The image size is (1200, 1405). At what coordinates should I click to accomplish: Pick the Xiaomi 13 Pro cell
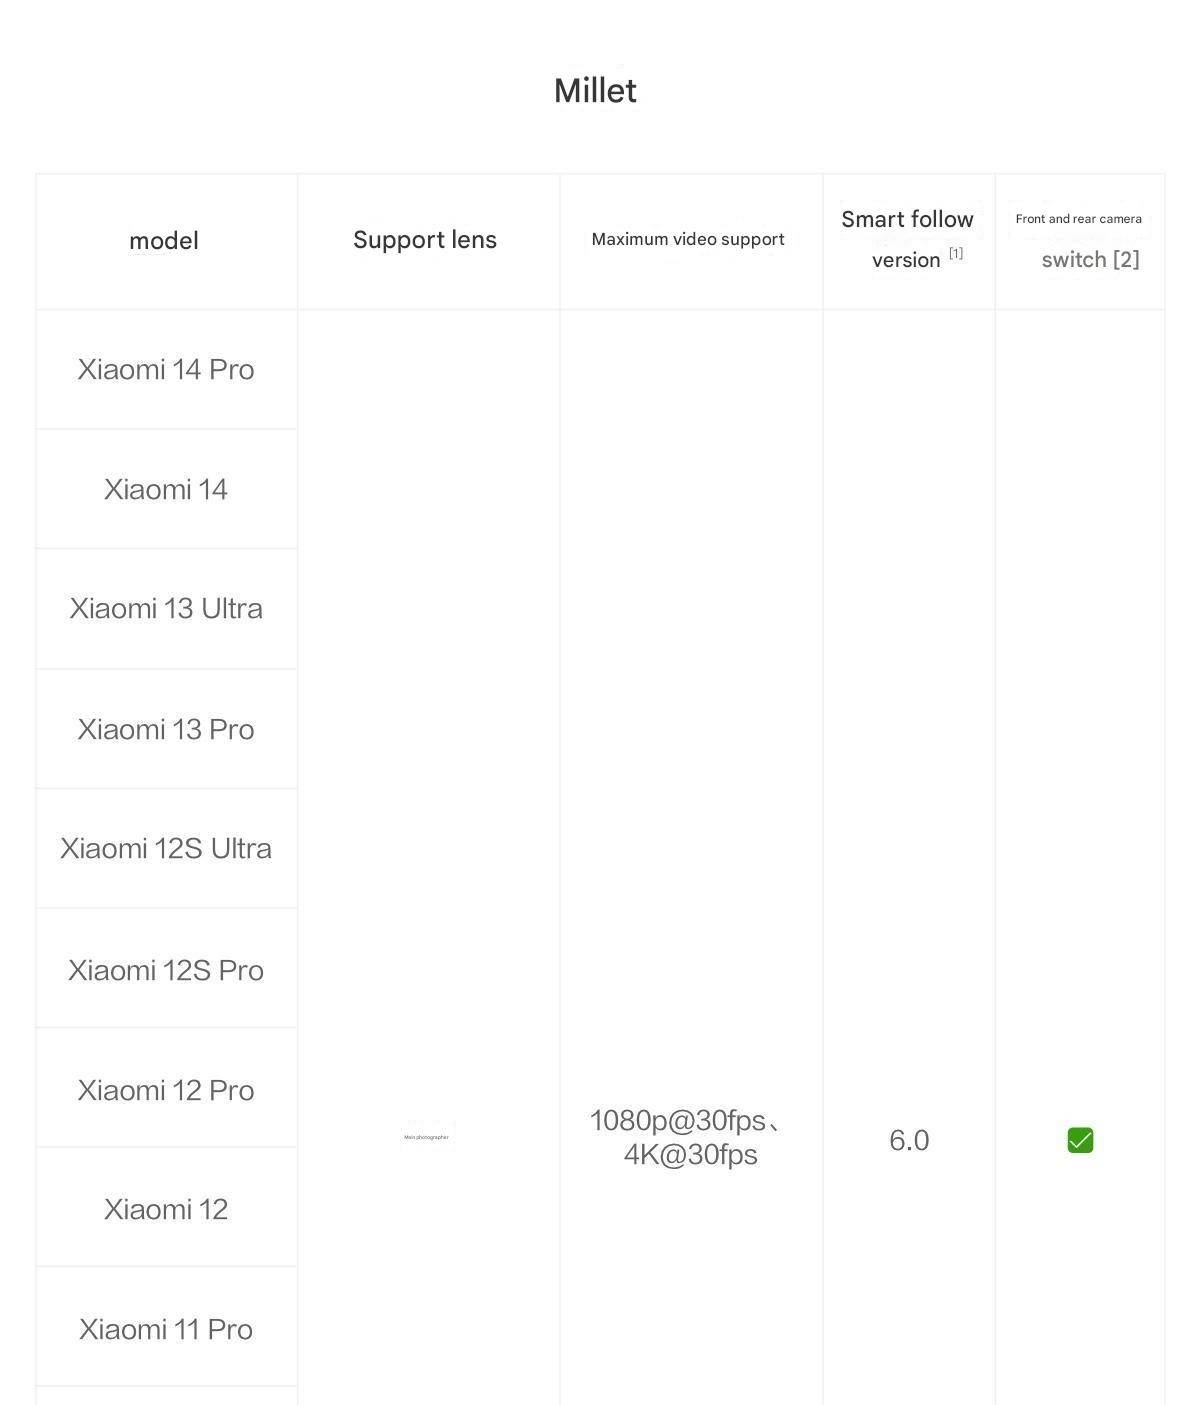point(166,729)
